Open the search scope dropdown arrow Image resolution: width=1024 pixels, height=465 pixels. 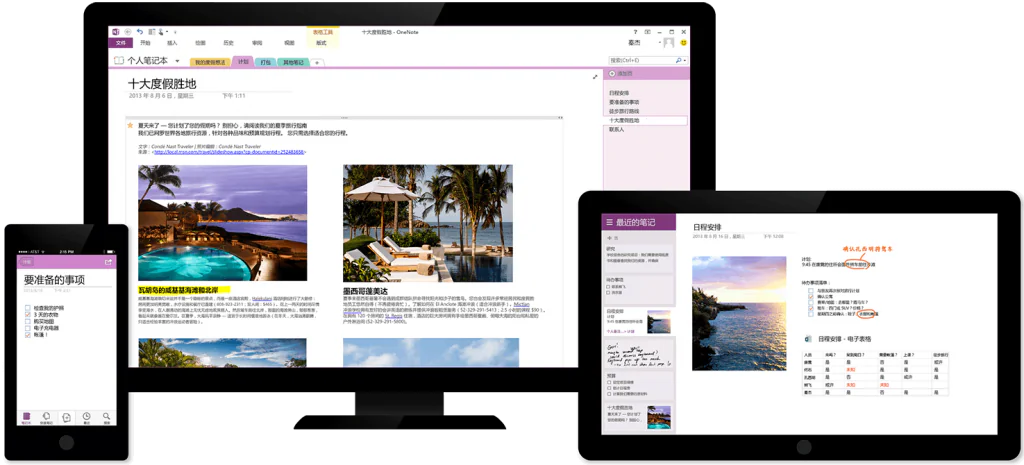pos(684,60)
